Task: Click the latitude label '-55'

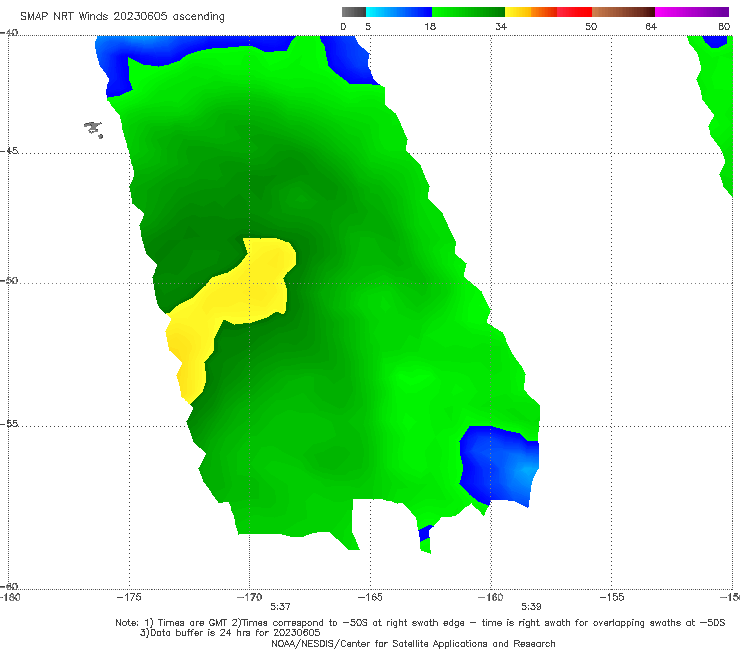Action: tap(9, 423)
